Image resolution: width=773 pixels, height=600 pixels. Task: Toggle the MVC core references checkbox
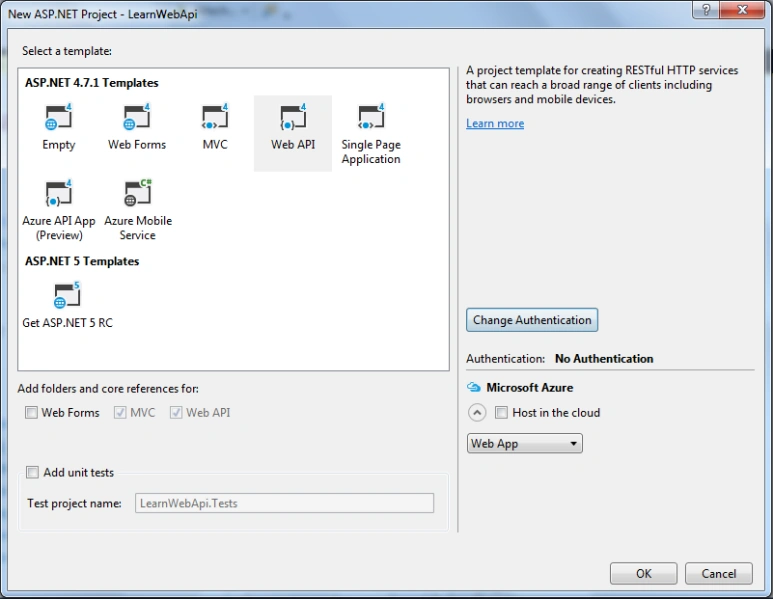pyautogui.click(x=120, y=413)
